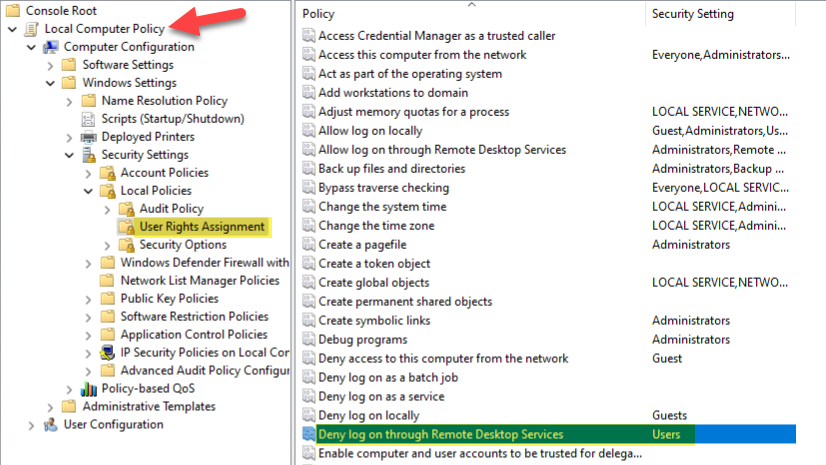
Task: Collapse the Computer Configuration node
Action: [x=32, y=47]
